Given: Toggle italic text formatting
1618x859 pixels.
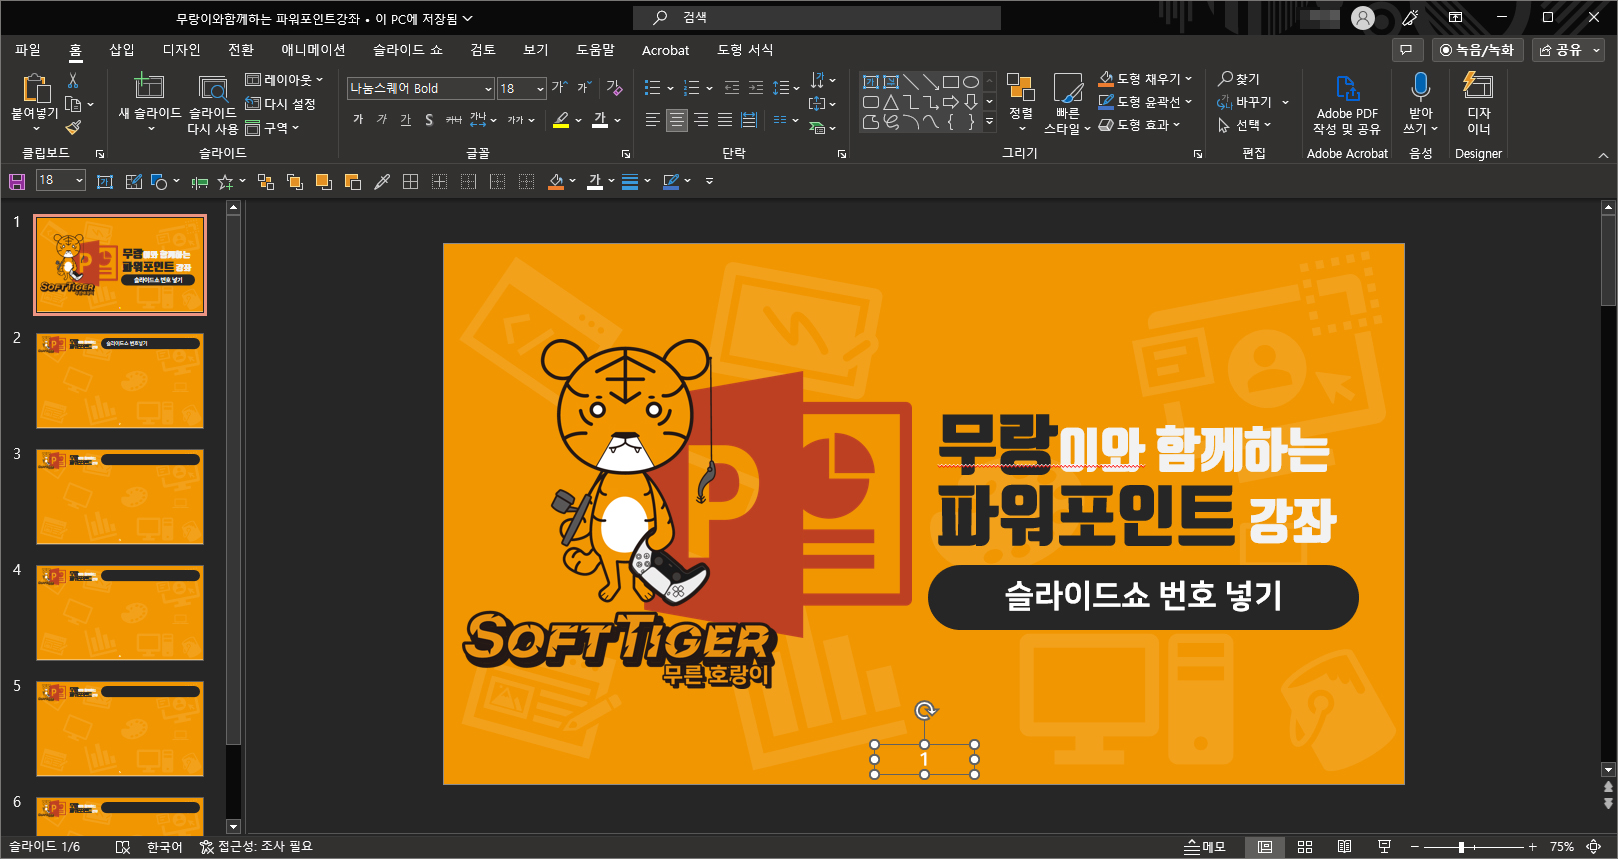Looking at the screenshot, I should coord(382,120).
